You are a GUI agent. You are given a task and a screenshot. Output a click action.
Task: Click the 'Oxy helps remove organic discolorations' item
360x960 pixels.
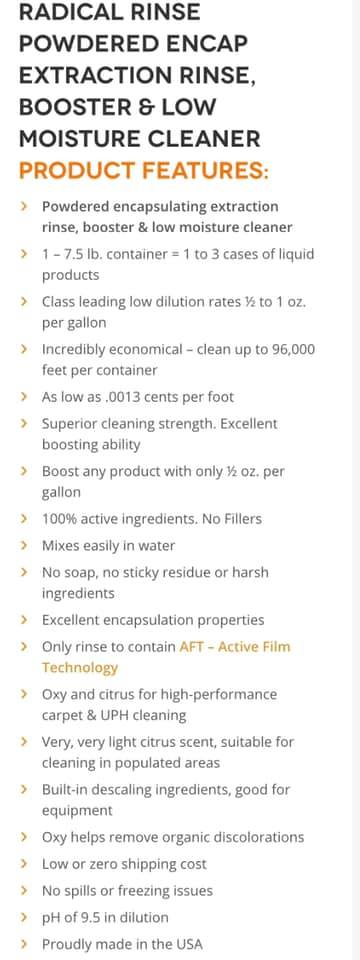tap(173, 837)
